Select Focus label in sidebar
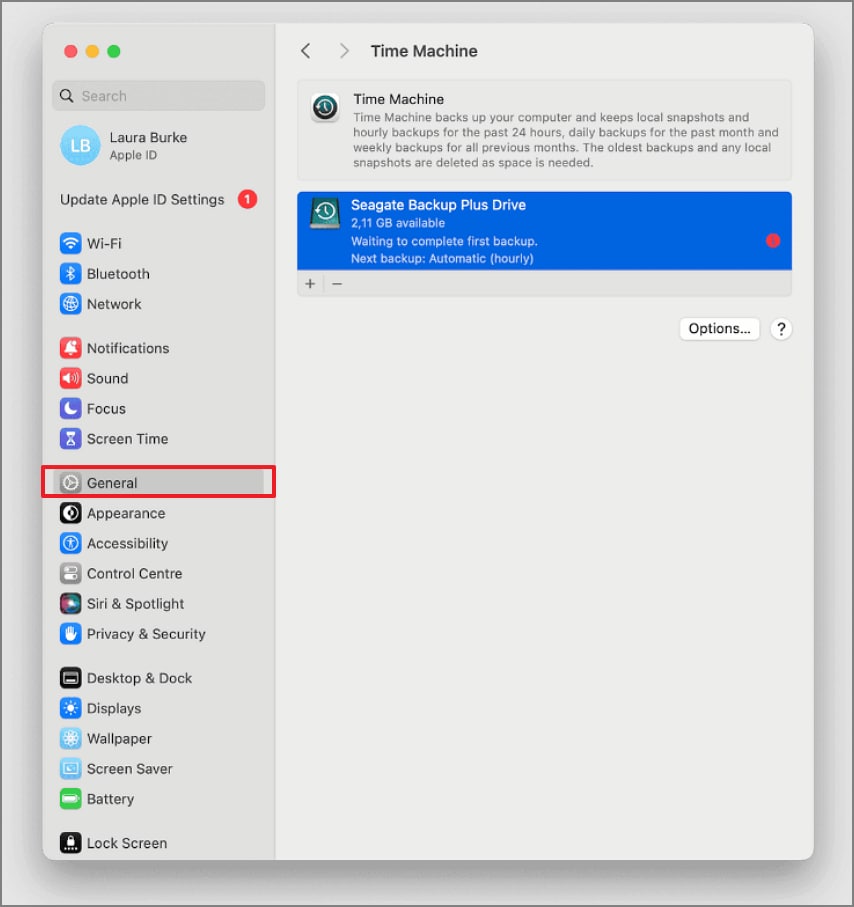 106,409
